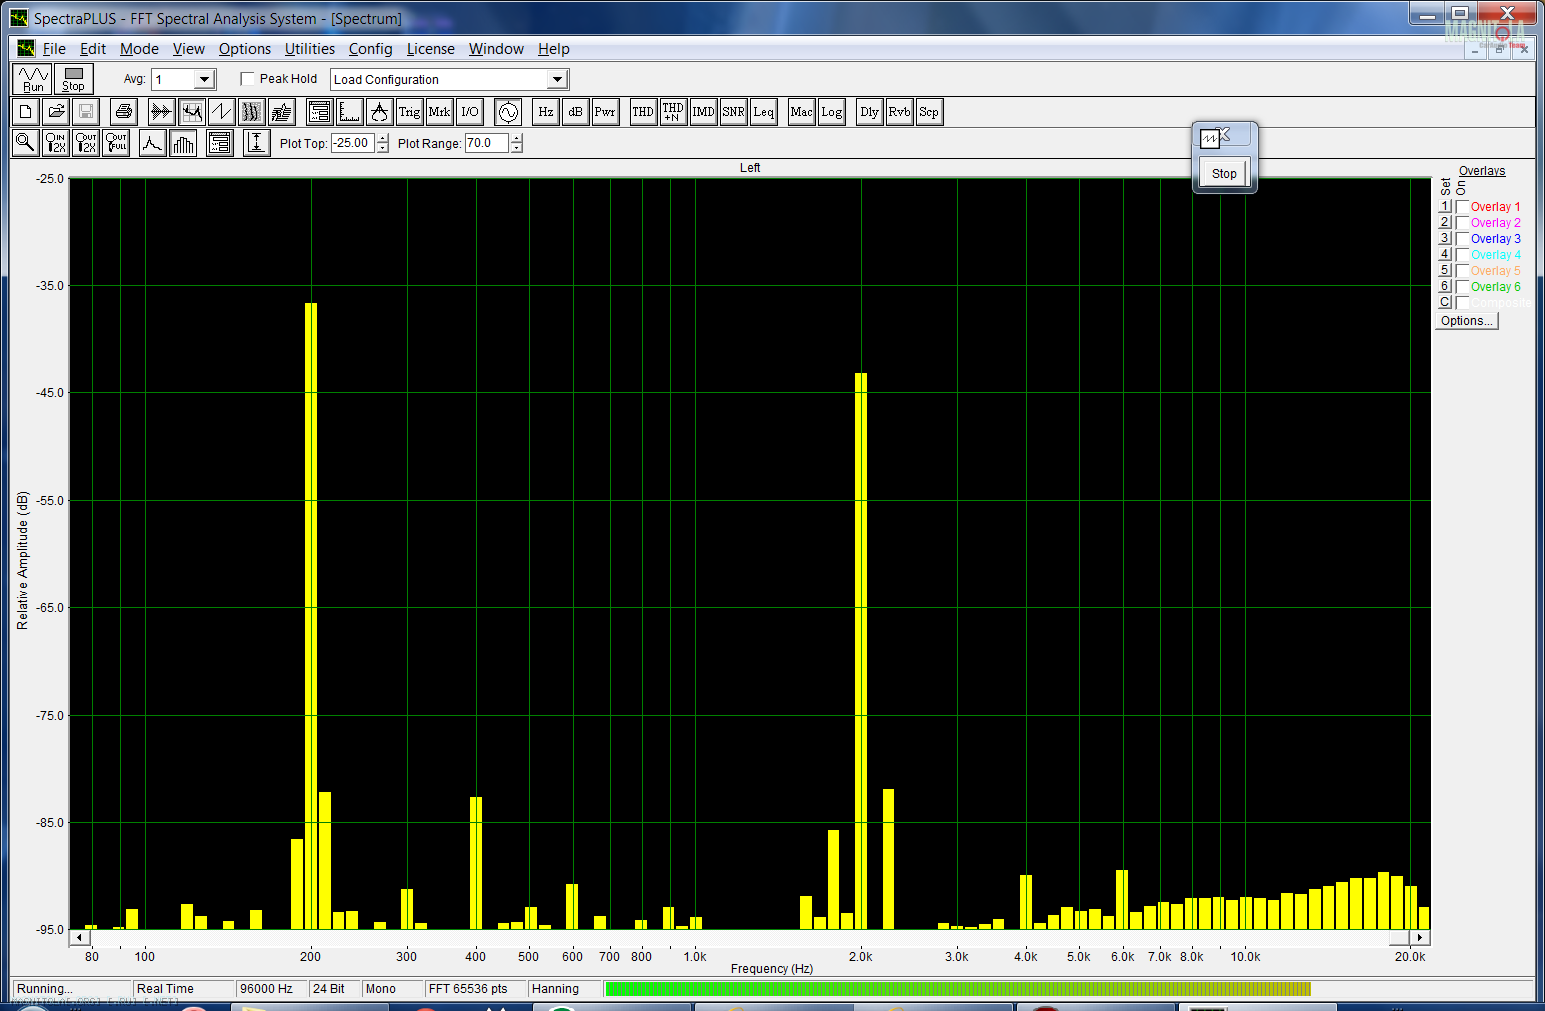Image resolution: width=1545 pixels, height=1011 pixels.
Task: Click the Set 2 overlay button
Action: pyautogui.click(x=1445, y=223)
